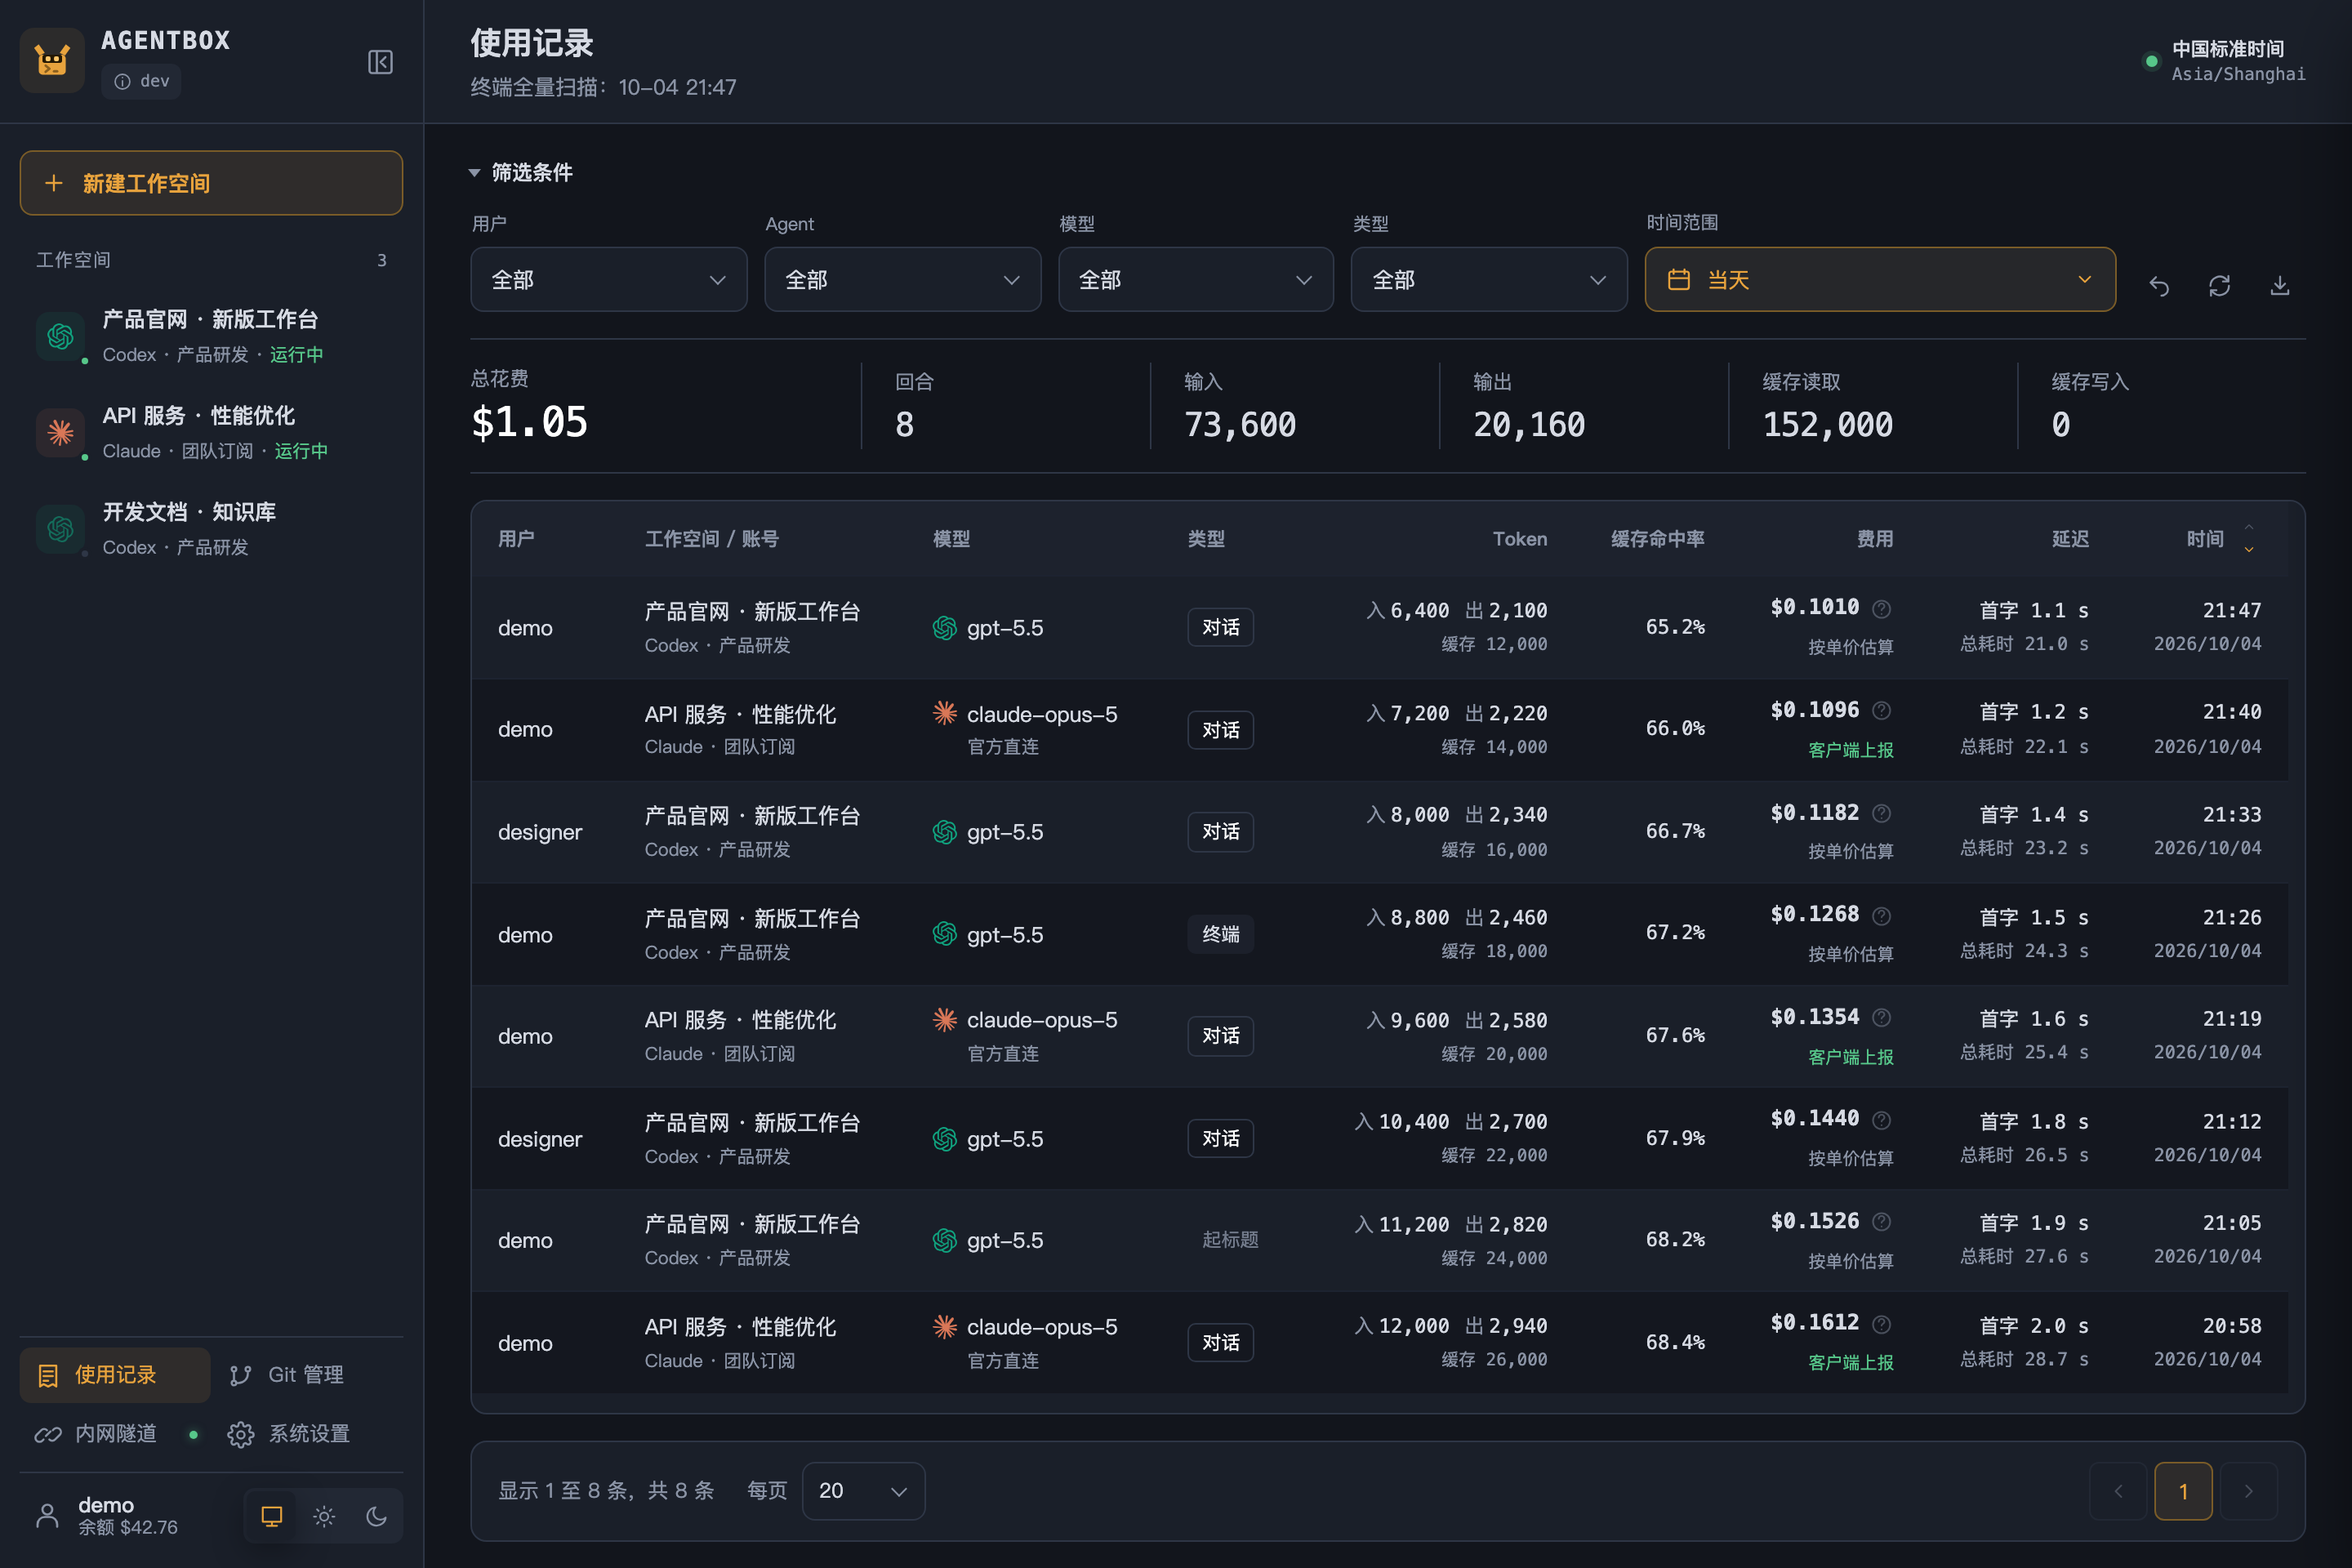
Task: Click the dev info badge
Action: 141,81
